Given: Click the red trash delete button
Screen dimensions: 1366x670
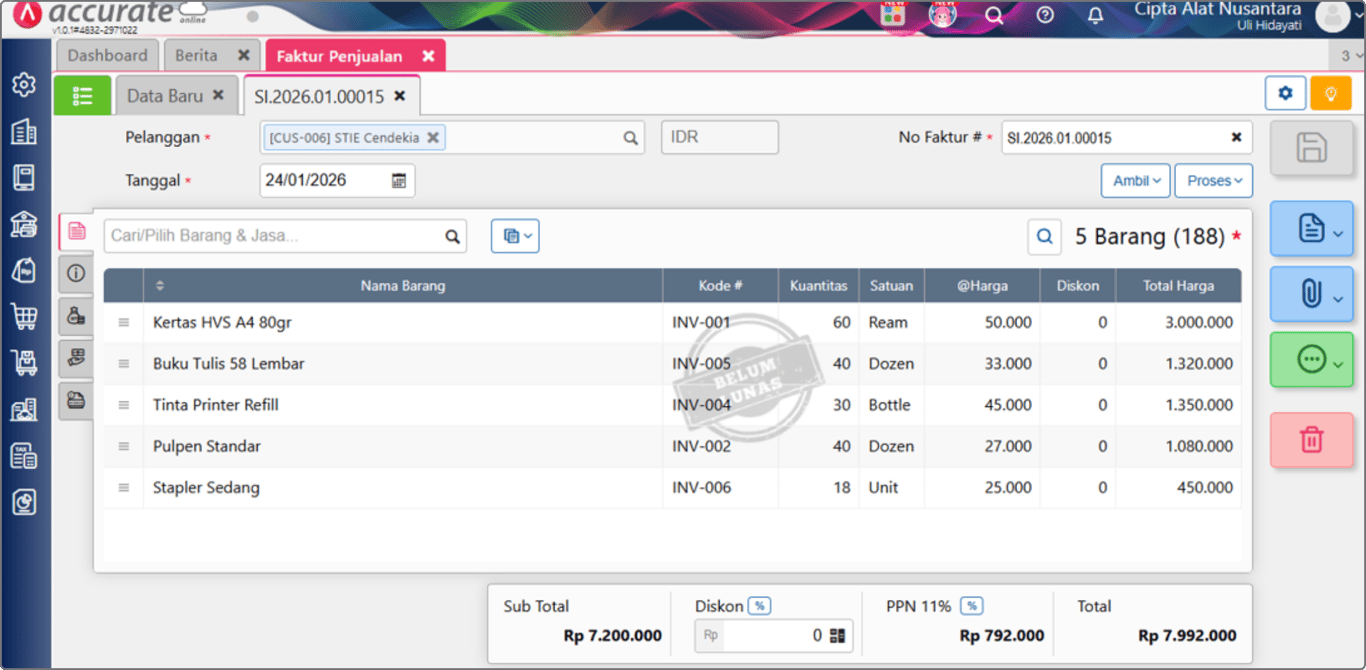Looking at the screenshot, I should (1311, 440).
